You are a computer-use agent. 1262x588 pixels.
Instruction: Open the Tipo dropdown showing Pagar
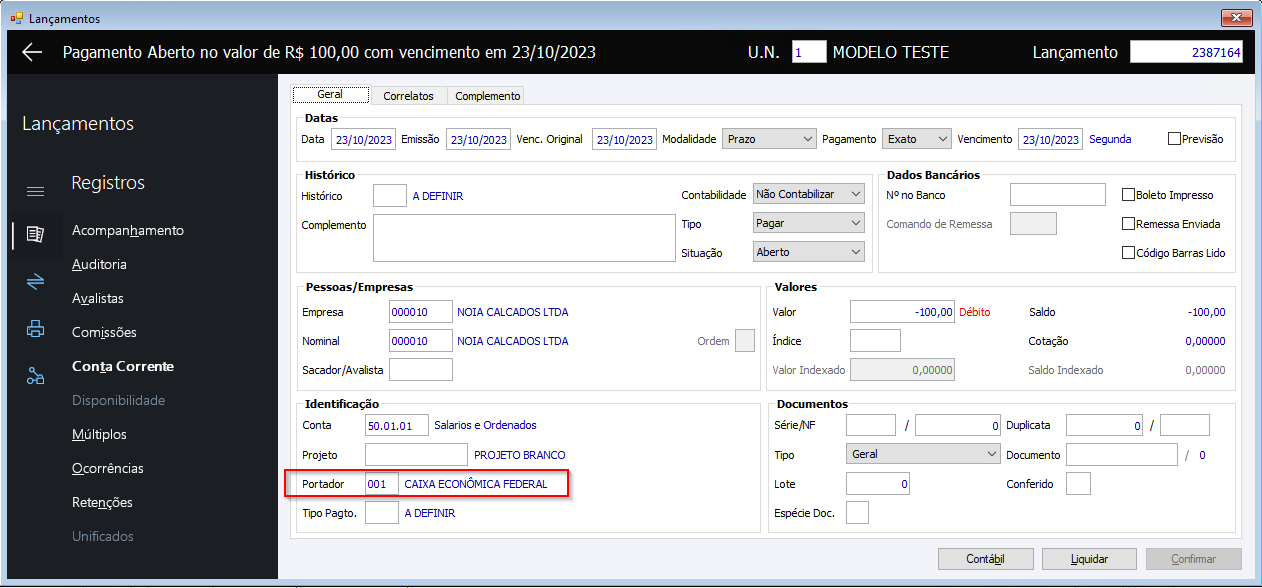coord(808,223)
